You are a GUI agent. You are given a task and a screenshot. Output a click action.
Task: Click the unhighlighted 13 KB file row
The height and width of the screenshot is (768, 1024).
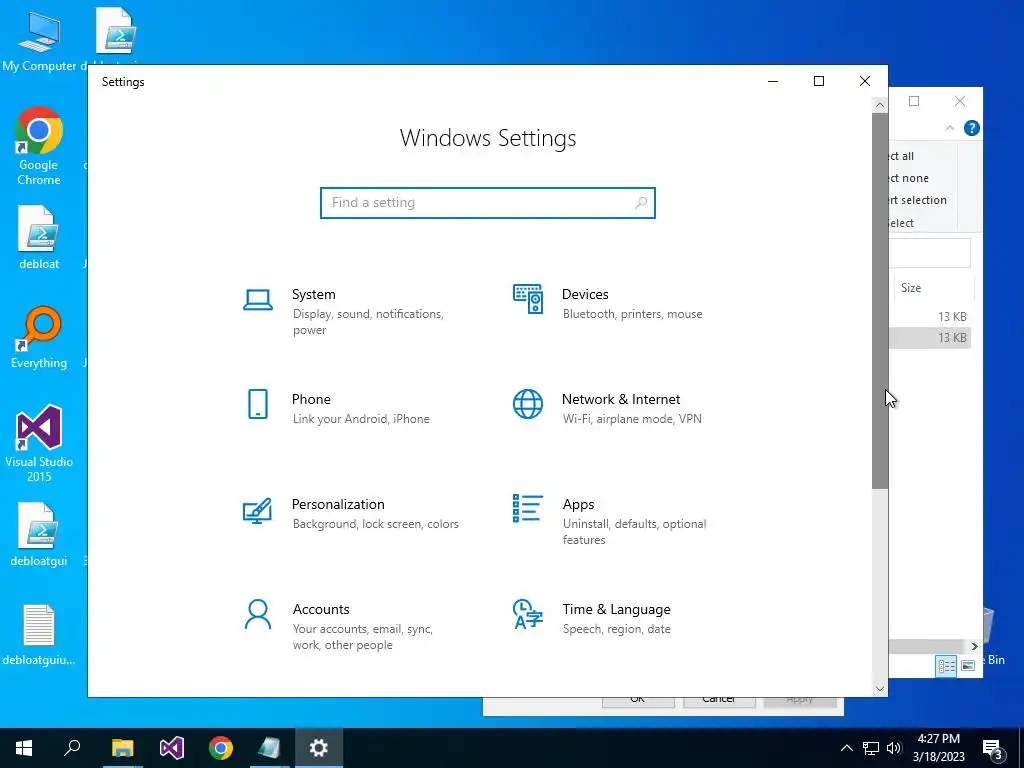pyautogui.click(x=930, y=317)
